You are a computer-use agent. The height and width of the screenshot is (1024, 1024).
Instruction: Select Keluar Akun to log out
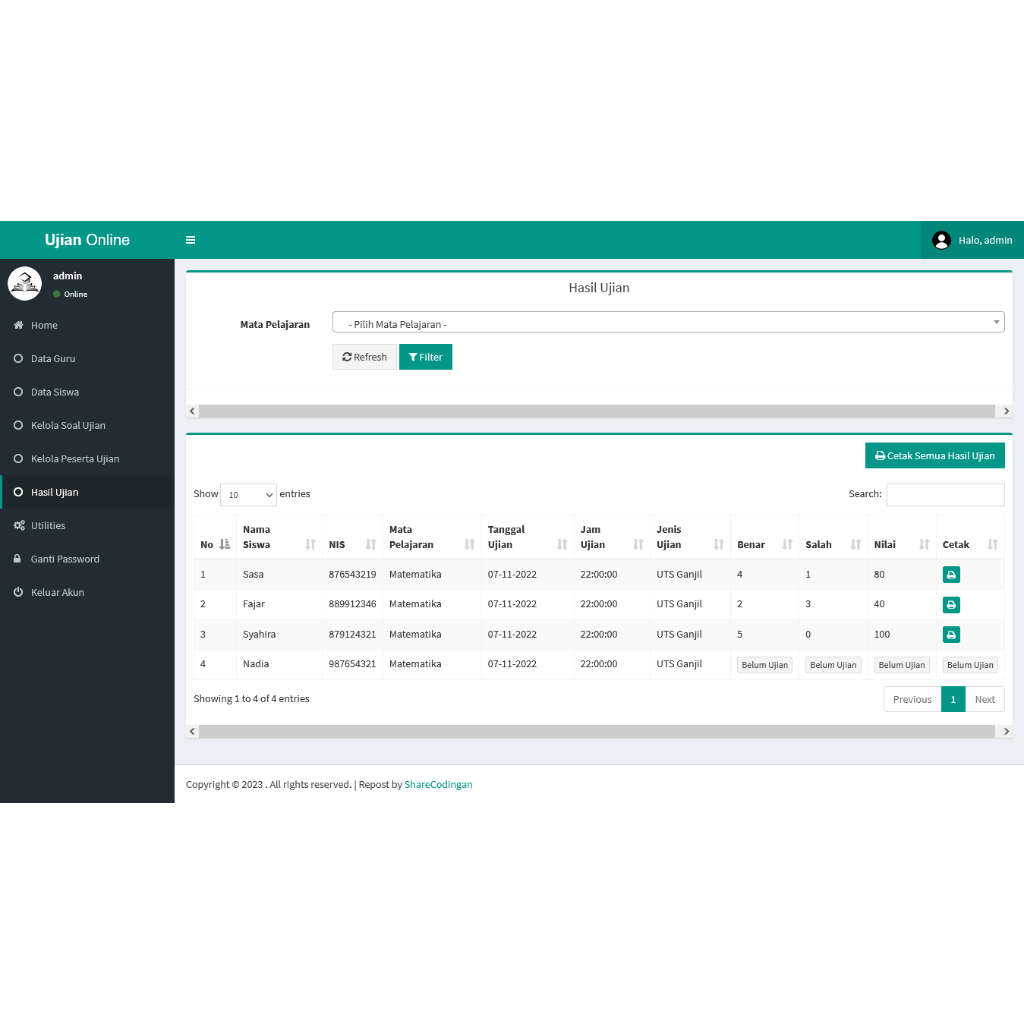pyautogui.click(x=57, y=593)
